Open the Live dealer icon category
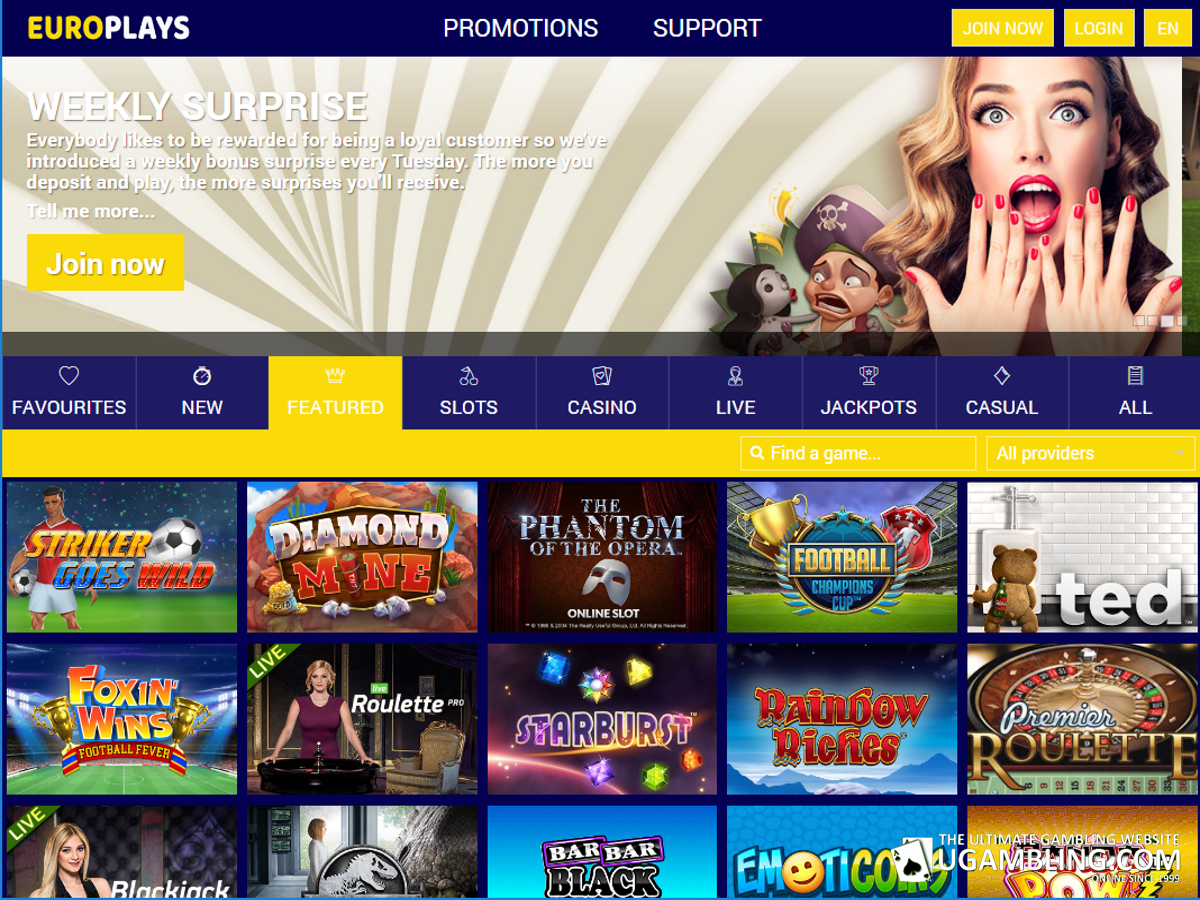 [x=735, y=392]
